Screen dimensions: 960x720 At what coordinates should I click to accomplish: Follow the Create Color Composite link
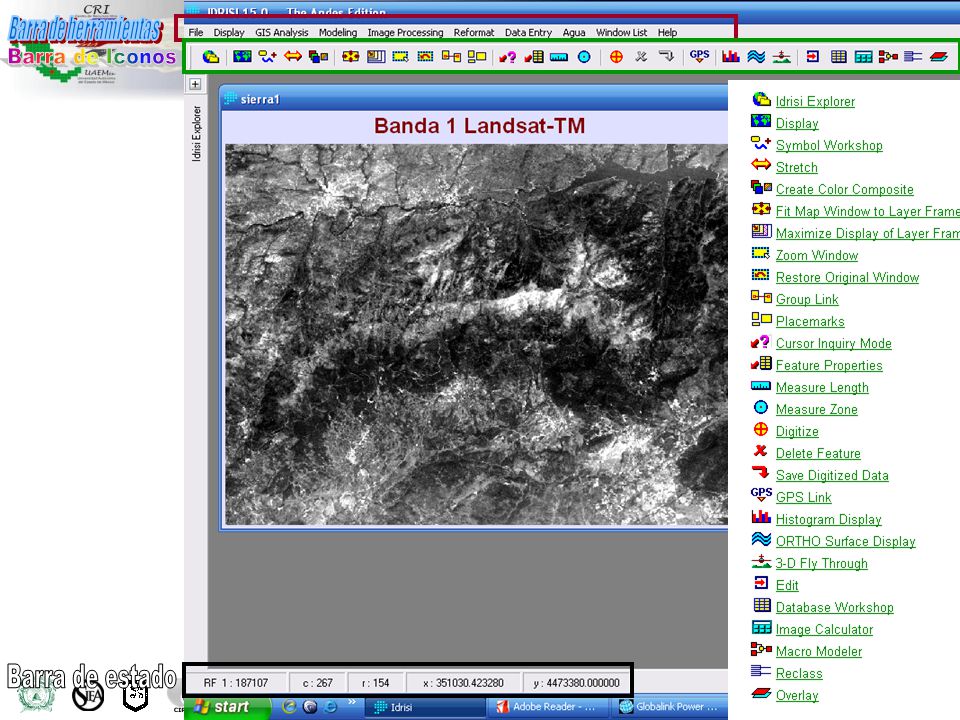coord(844,190)
